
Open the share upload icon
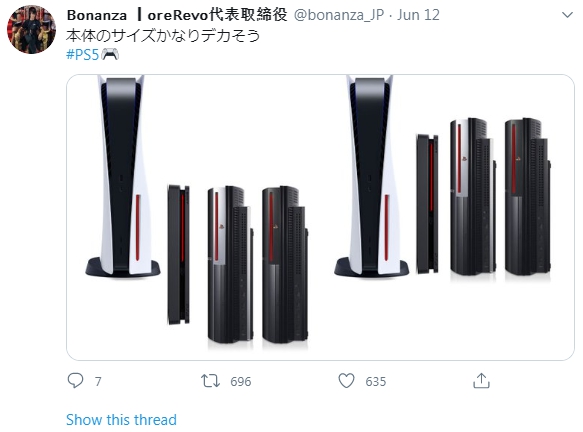[x=481, y=381]
